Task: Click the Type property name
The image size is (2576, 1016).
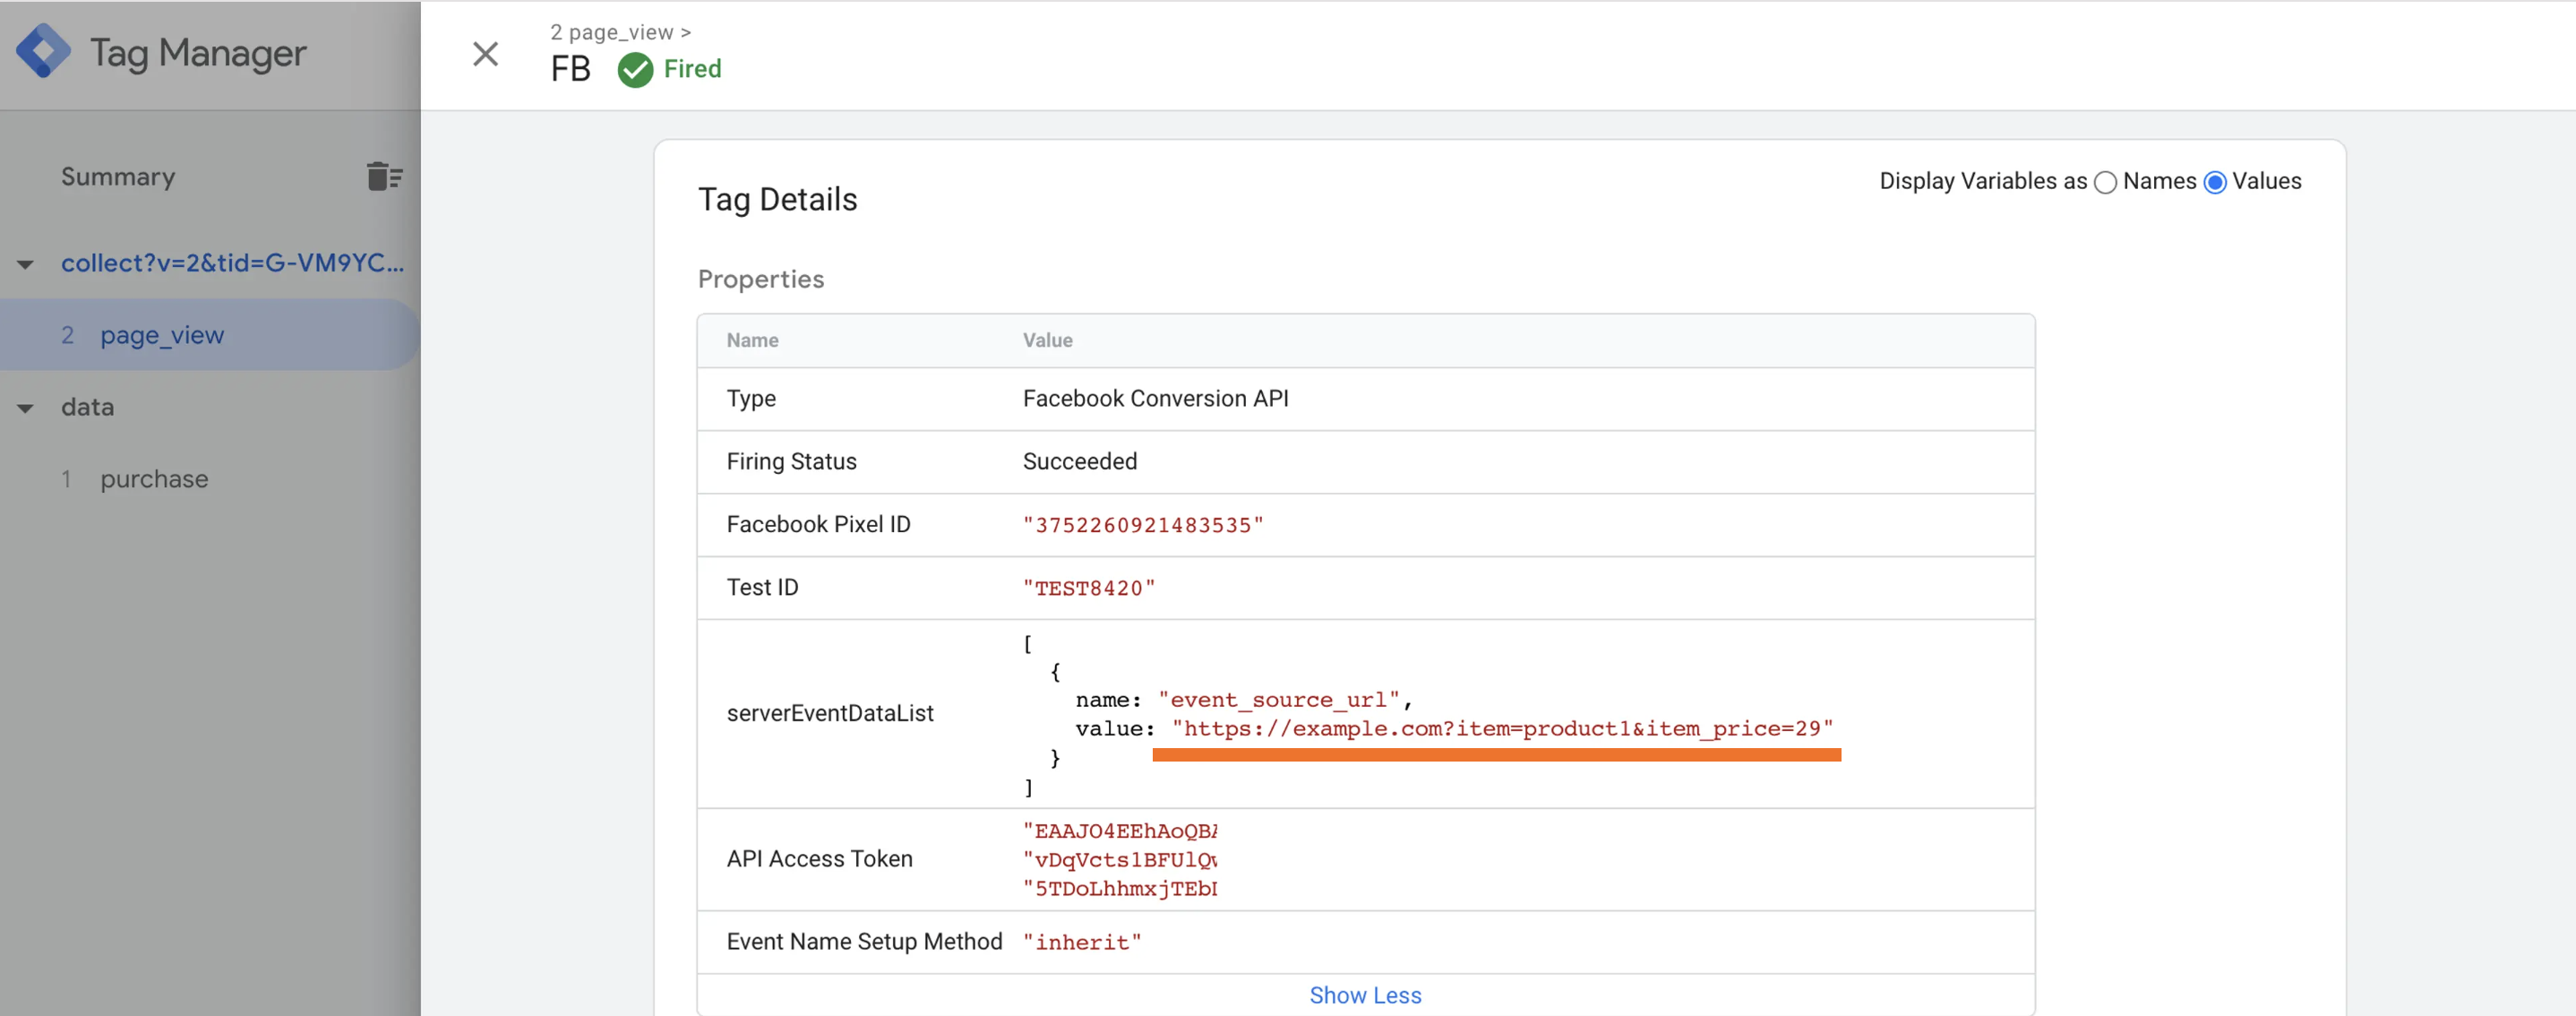Action: coord(751,399)
